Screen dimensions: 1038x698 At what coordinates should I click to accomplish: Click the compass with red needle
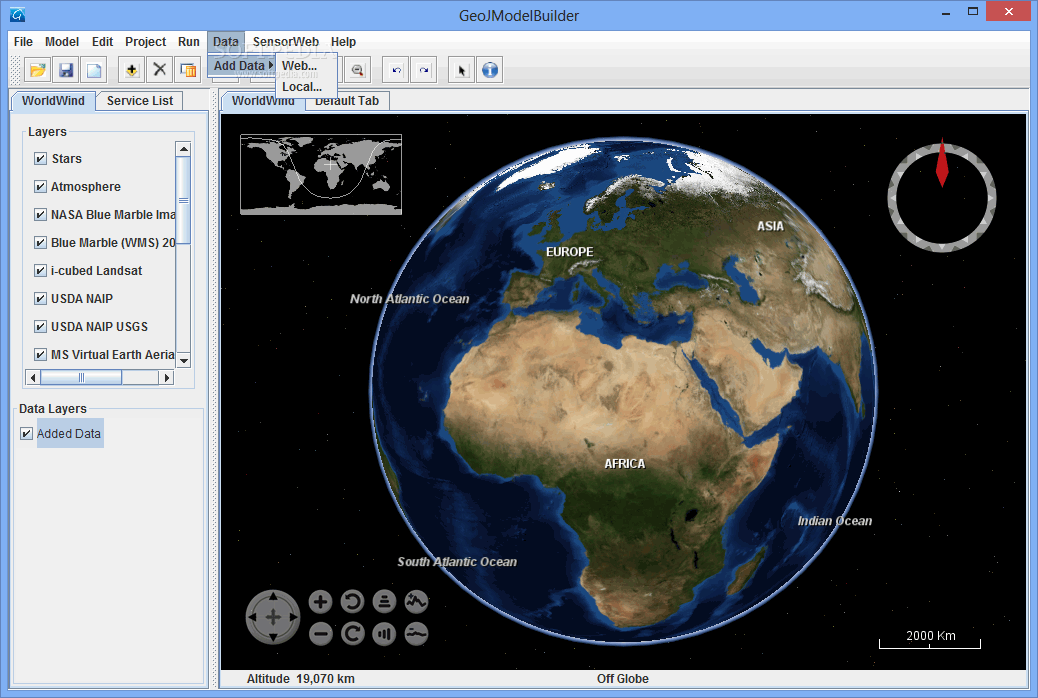[941, 197]
